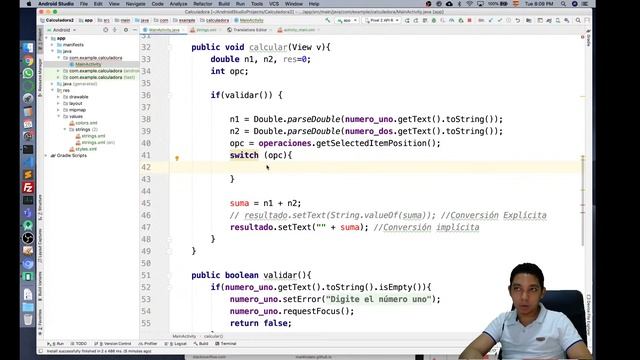Open the Project view selector 'Android' dropdown
The height and width of the screenshot is (360, 640).
(62, 30)
